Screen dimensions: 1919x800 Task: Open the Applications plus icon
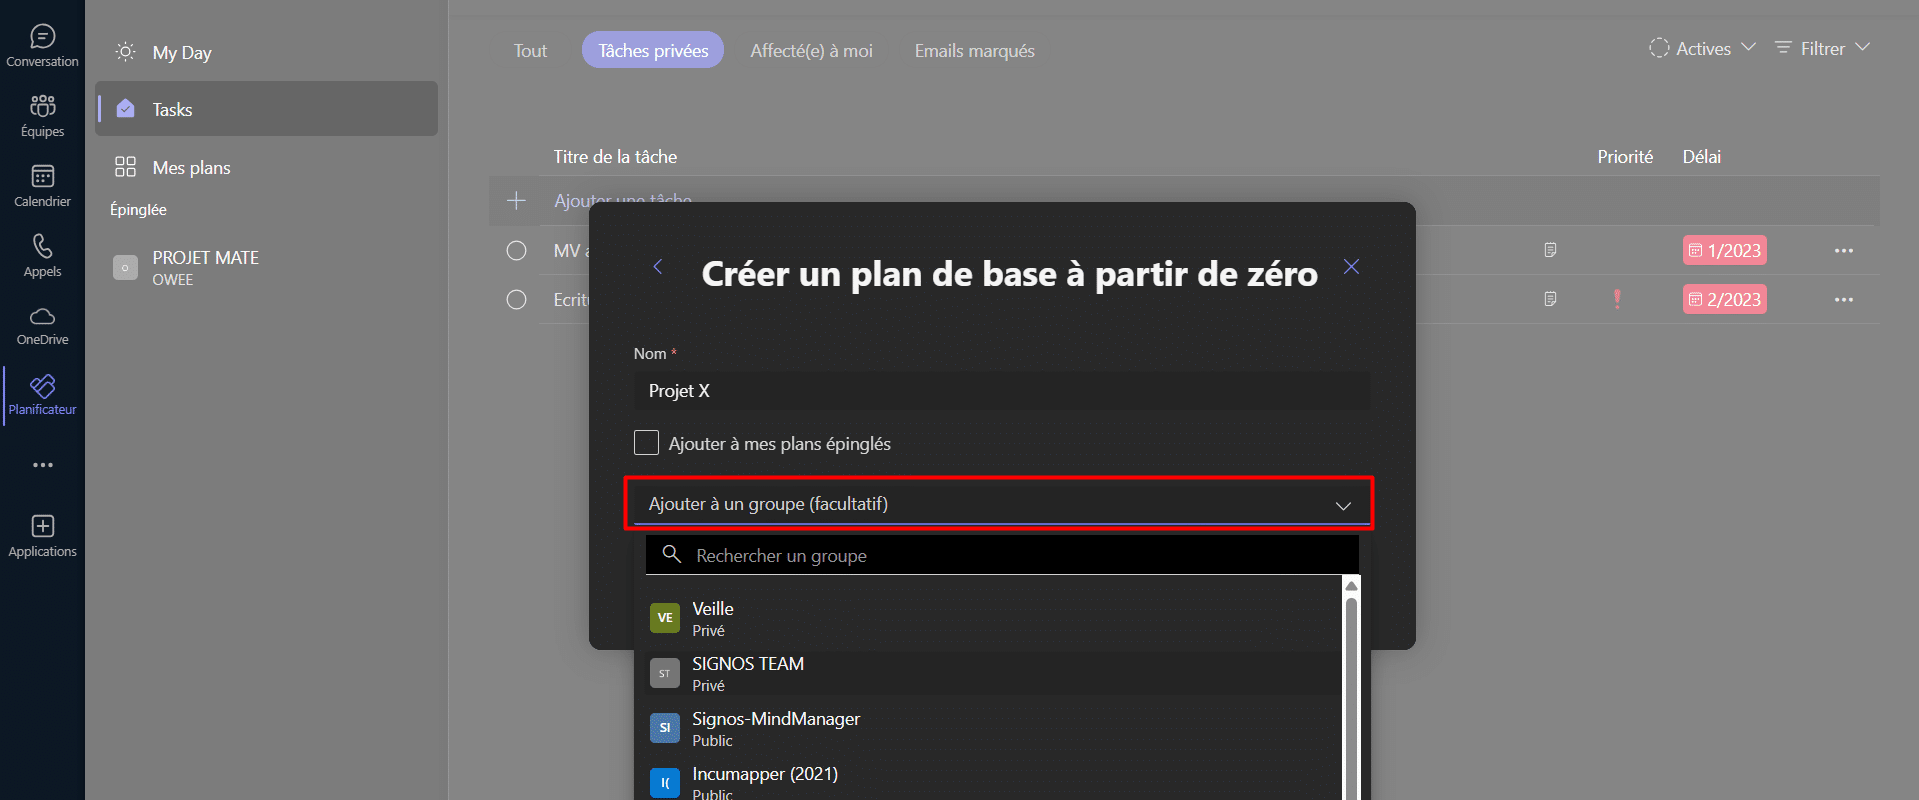tap(42, 536)
